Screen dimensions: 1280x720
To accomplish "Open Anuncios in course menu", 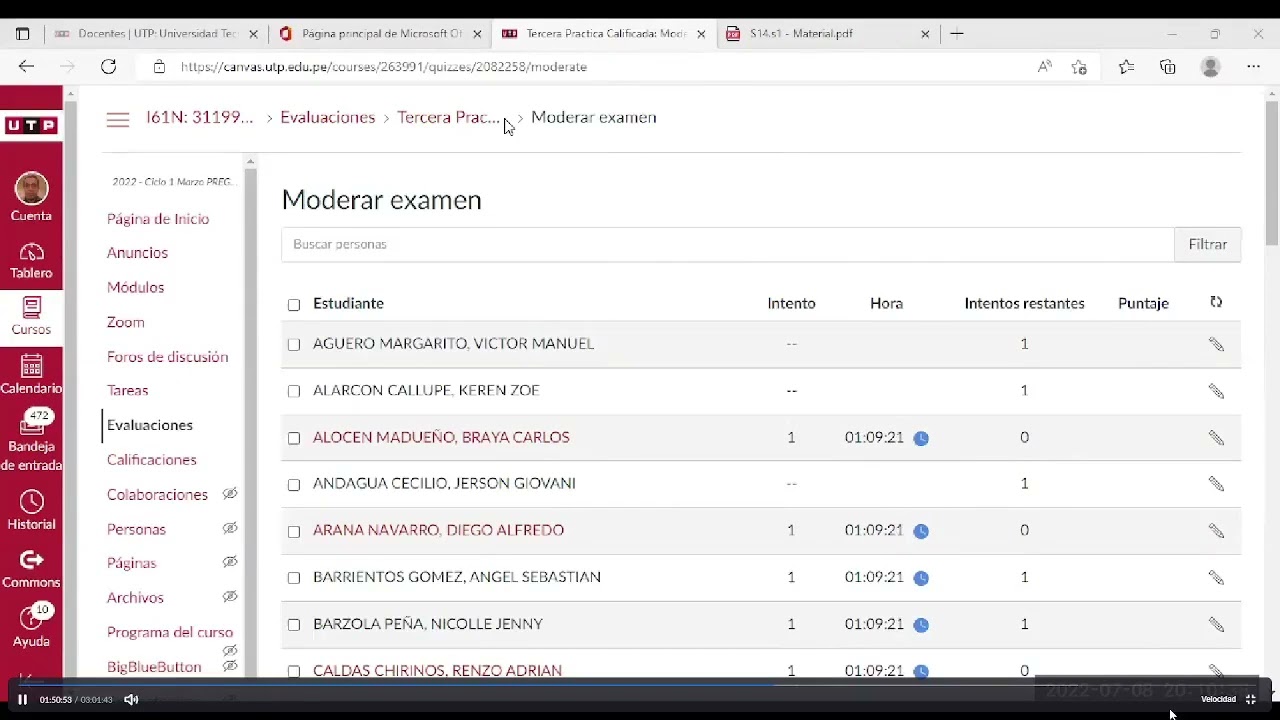I will tap(137, 253).
